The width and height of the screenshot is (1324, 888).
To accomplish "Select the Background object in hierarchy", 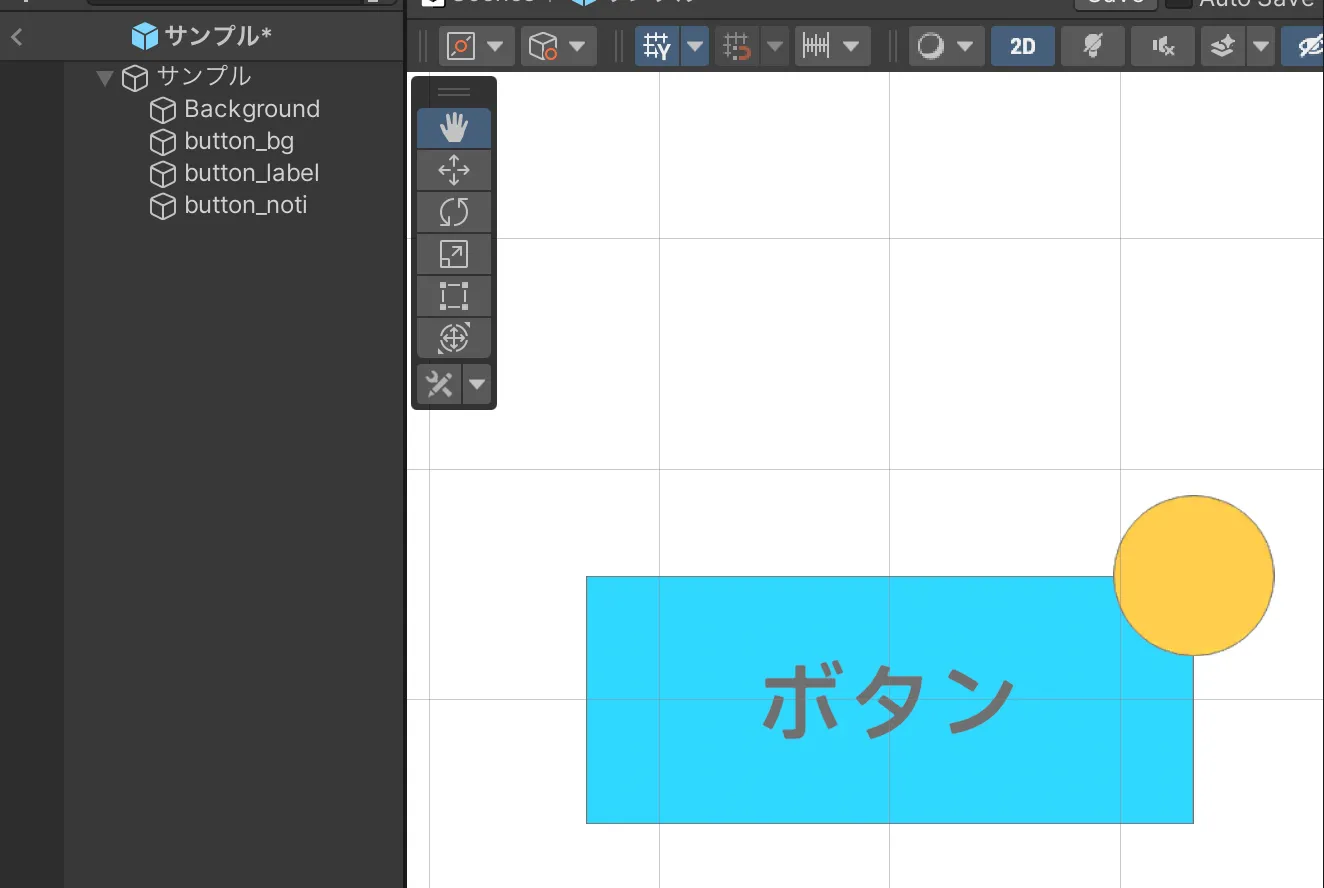I will [251, 109].
